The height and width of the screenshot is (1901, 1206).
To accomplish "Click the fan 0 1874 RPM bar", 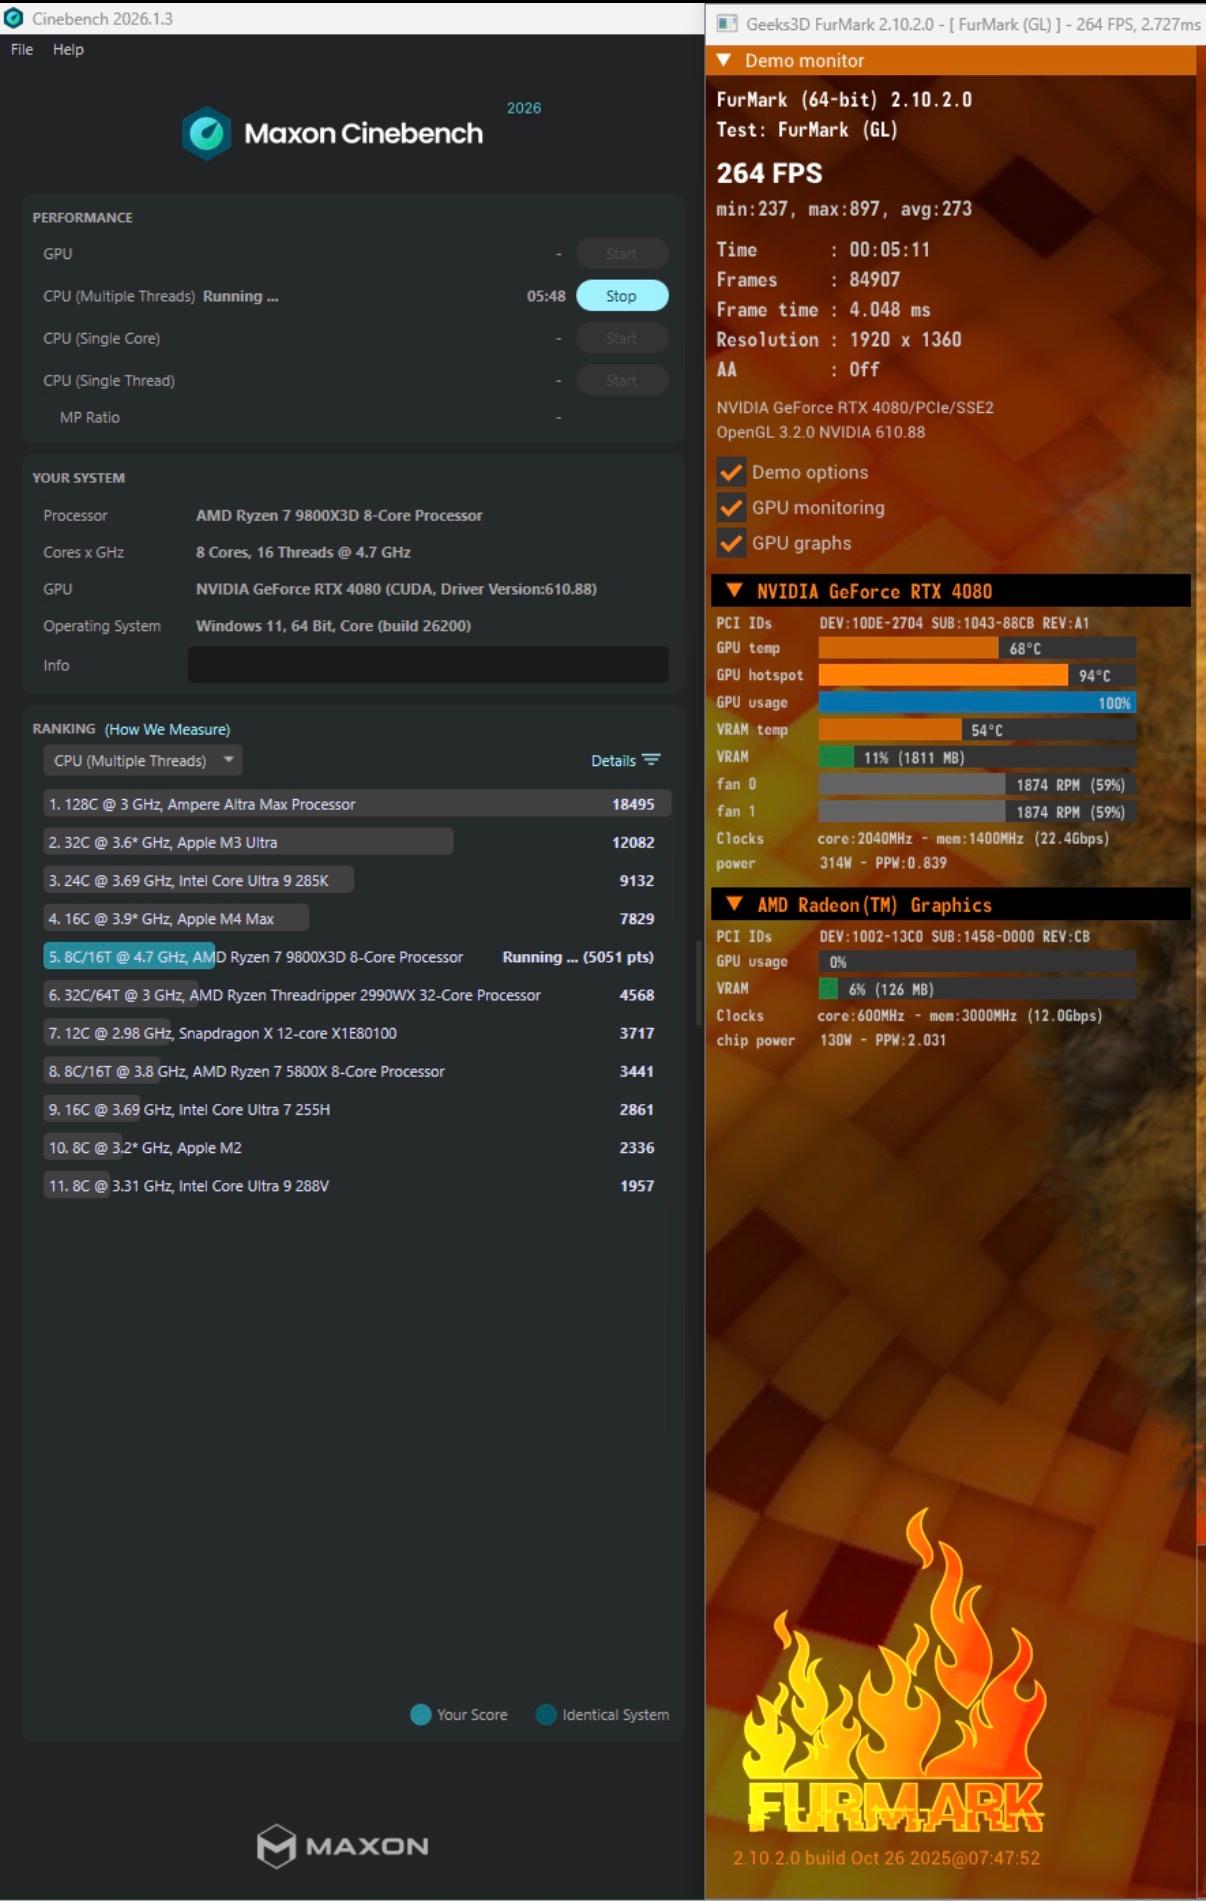I will [x=976, y=784].
